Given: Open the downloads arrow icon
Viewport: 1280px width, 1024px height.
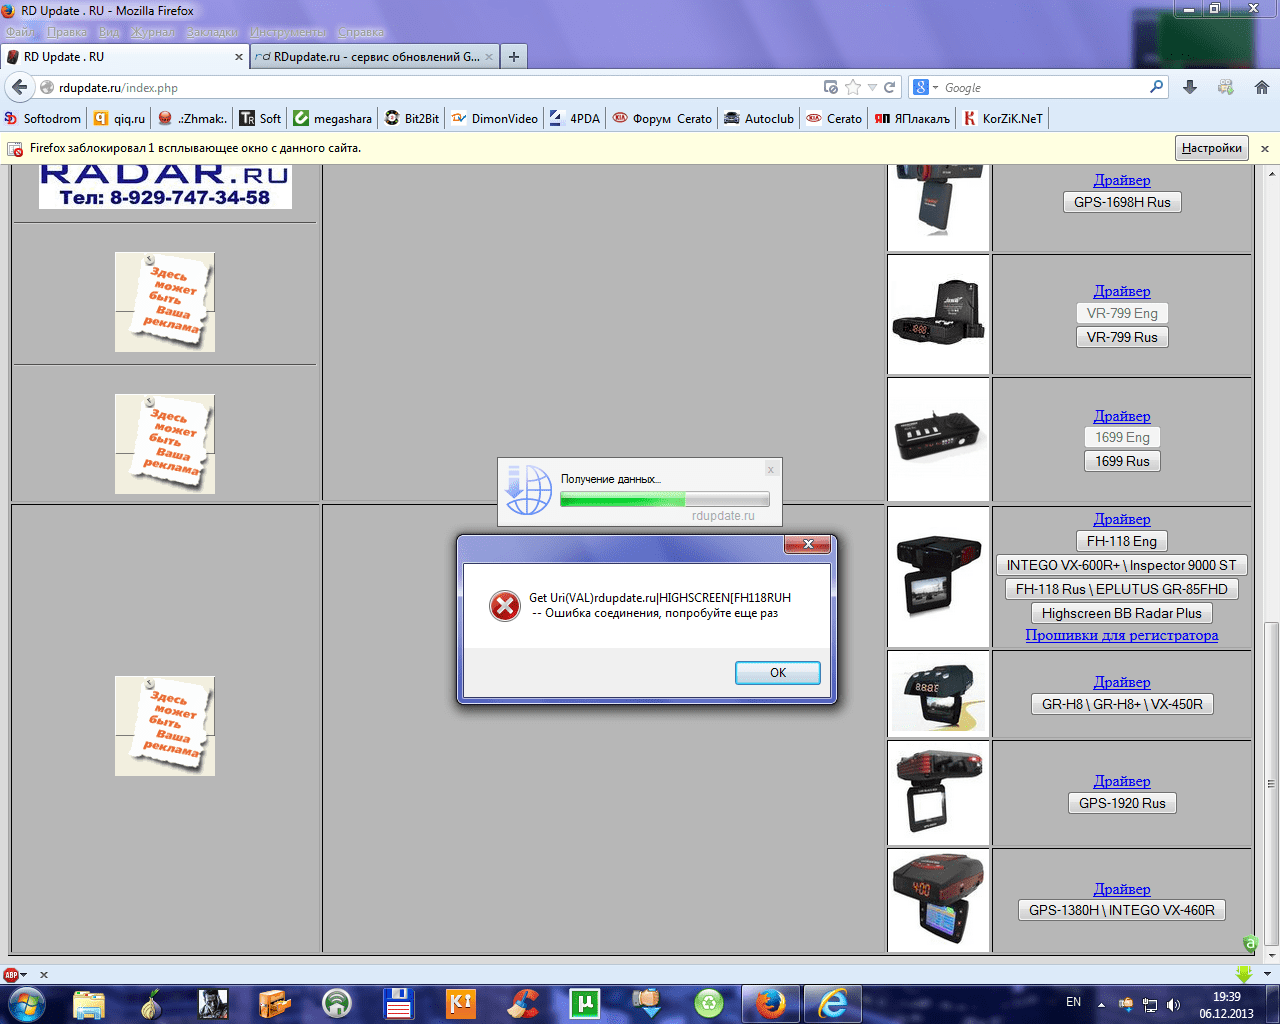Looking at the screenshot, I should click(1190, 87).
